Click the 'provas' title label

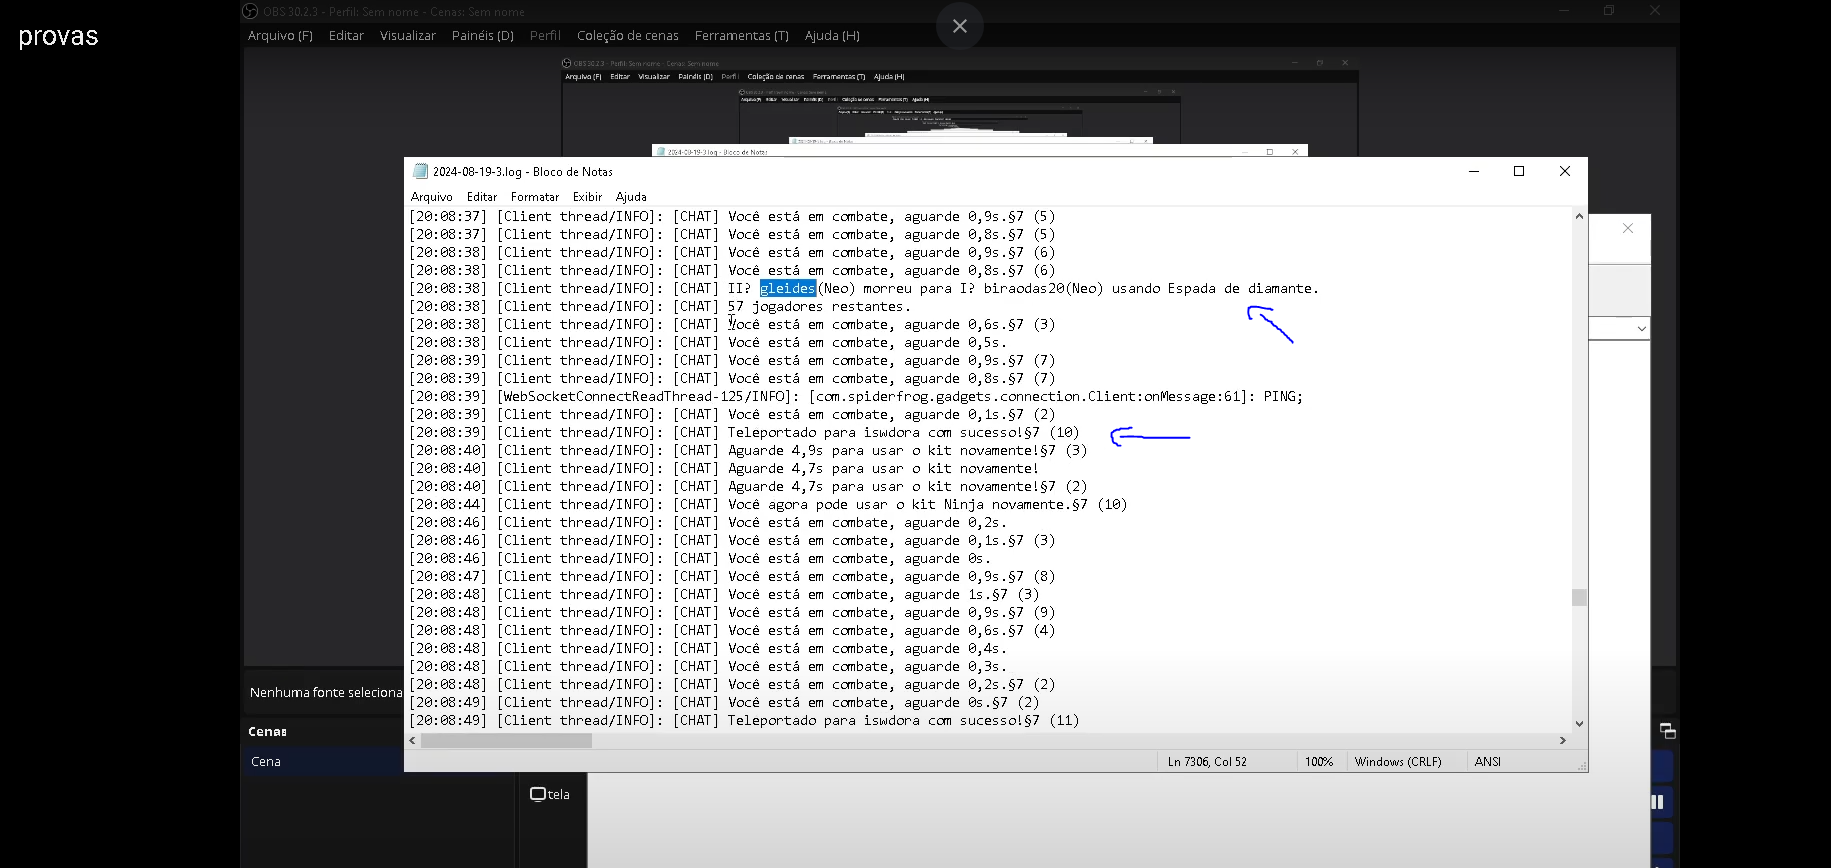click(58, 37)
